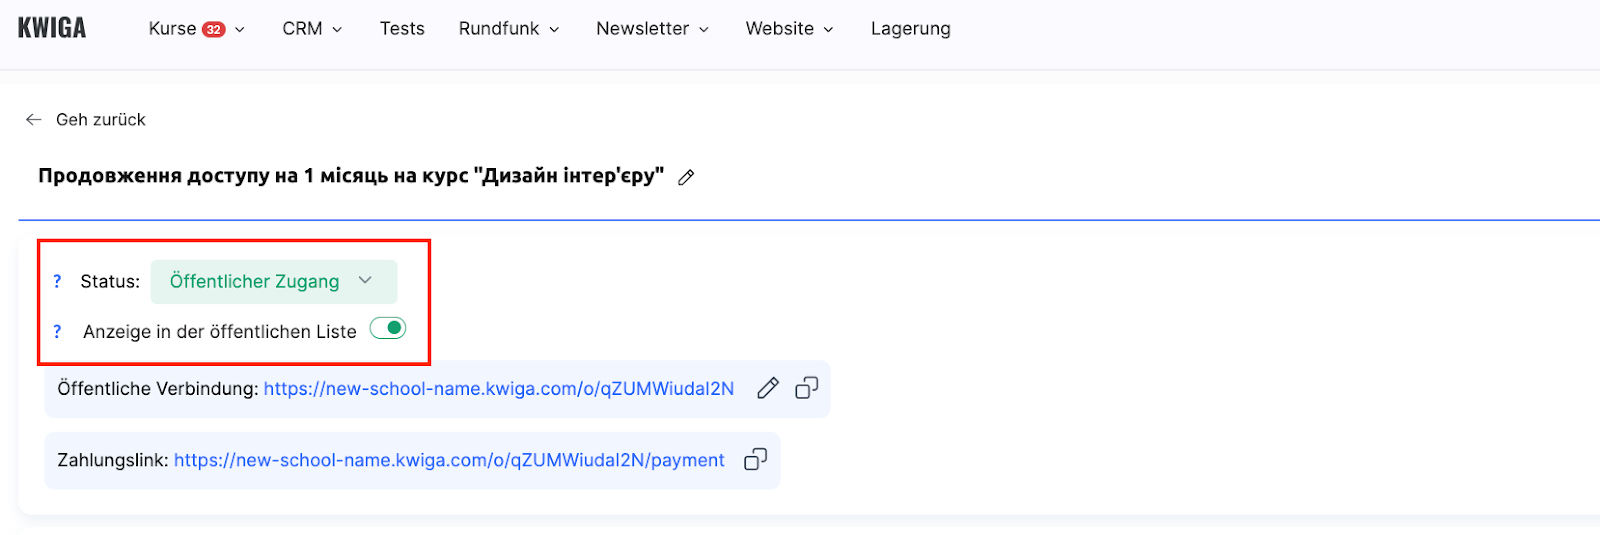
Task: Open help icon for Anzeige in Liste
Action: (x=57, y=332)
